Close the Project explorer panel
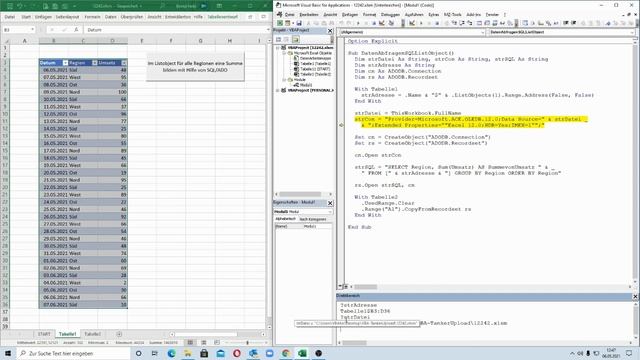 click(x=330, y=31)
